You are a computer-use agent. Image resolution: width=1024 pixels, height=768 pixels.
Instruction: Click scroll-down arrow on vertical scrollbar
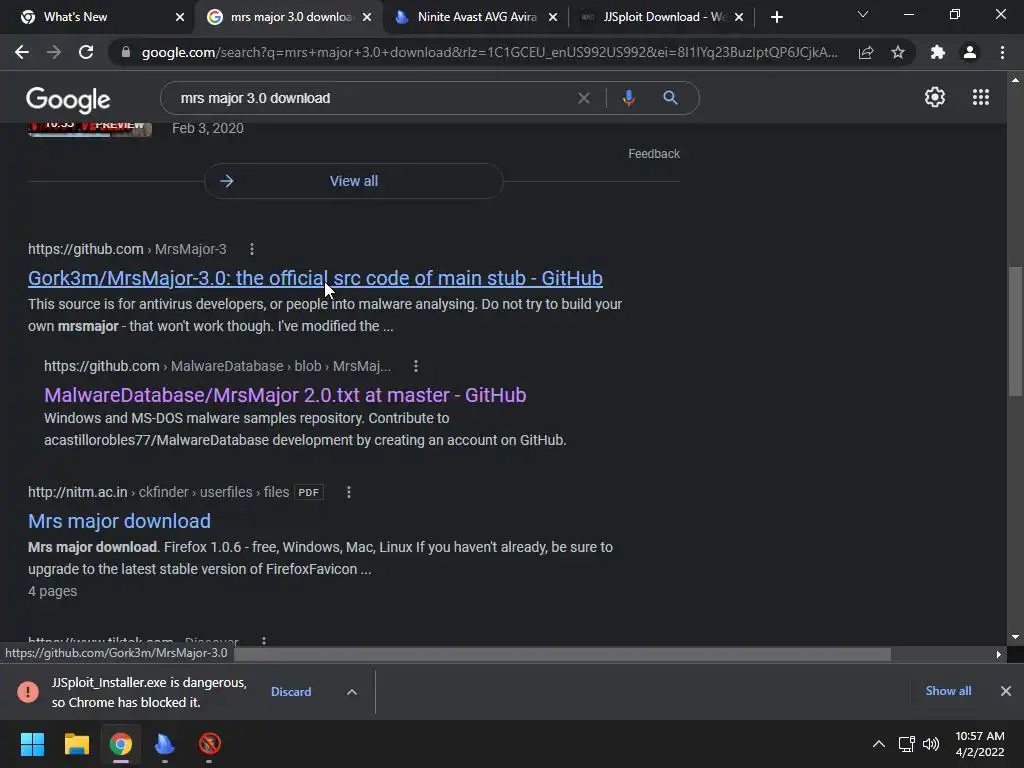point(1015,637)
